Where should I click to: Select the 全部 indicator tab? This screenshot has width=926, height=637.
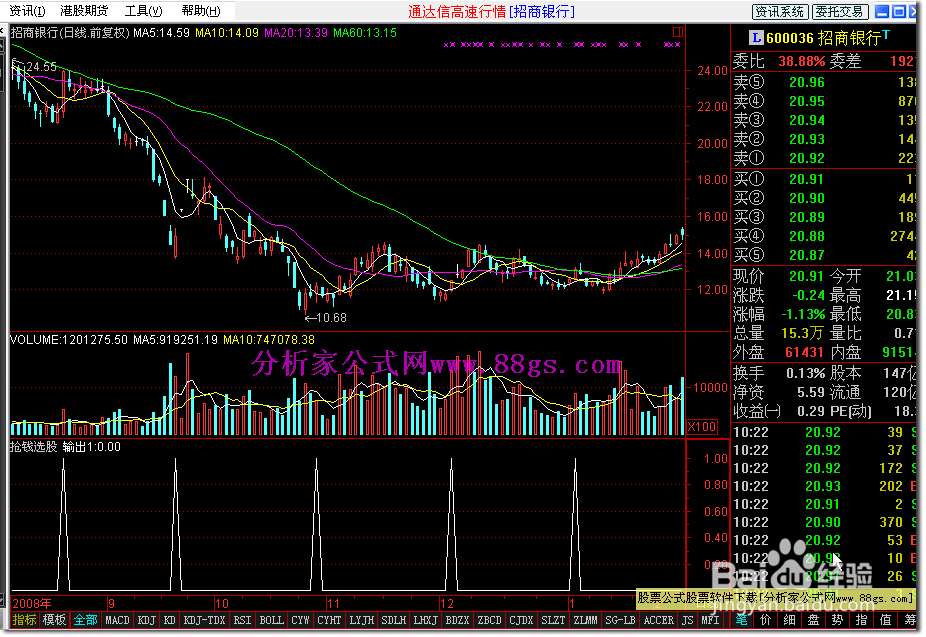86,620
